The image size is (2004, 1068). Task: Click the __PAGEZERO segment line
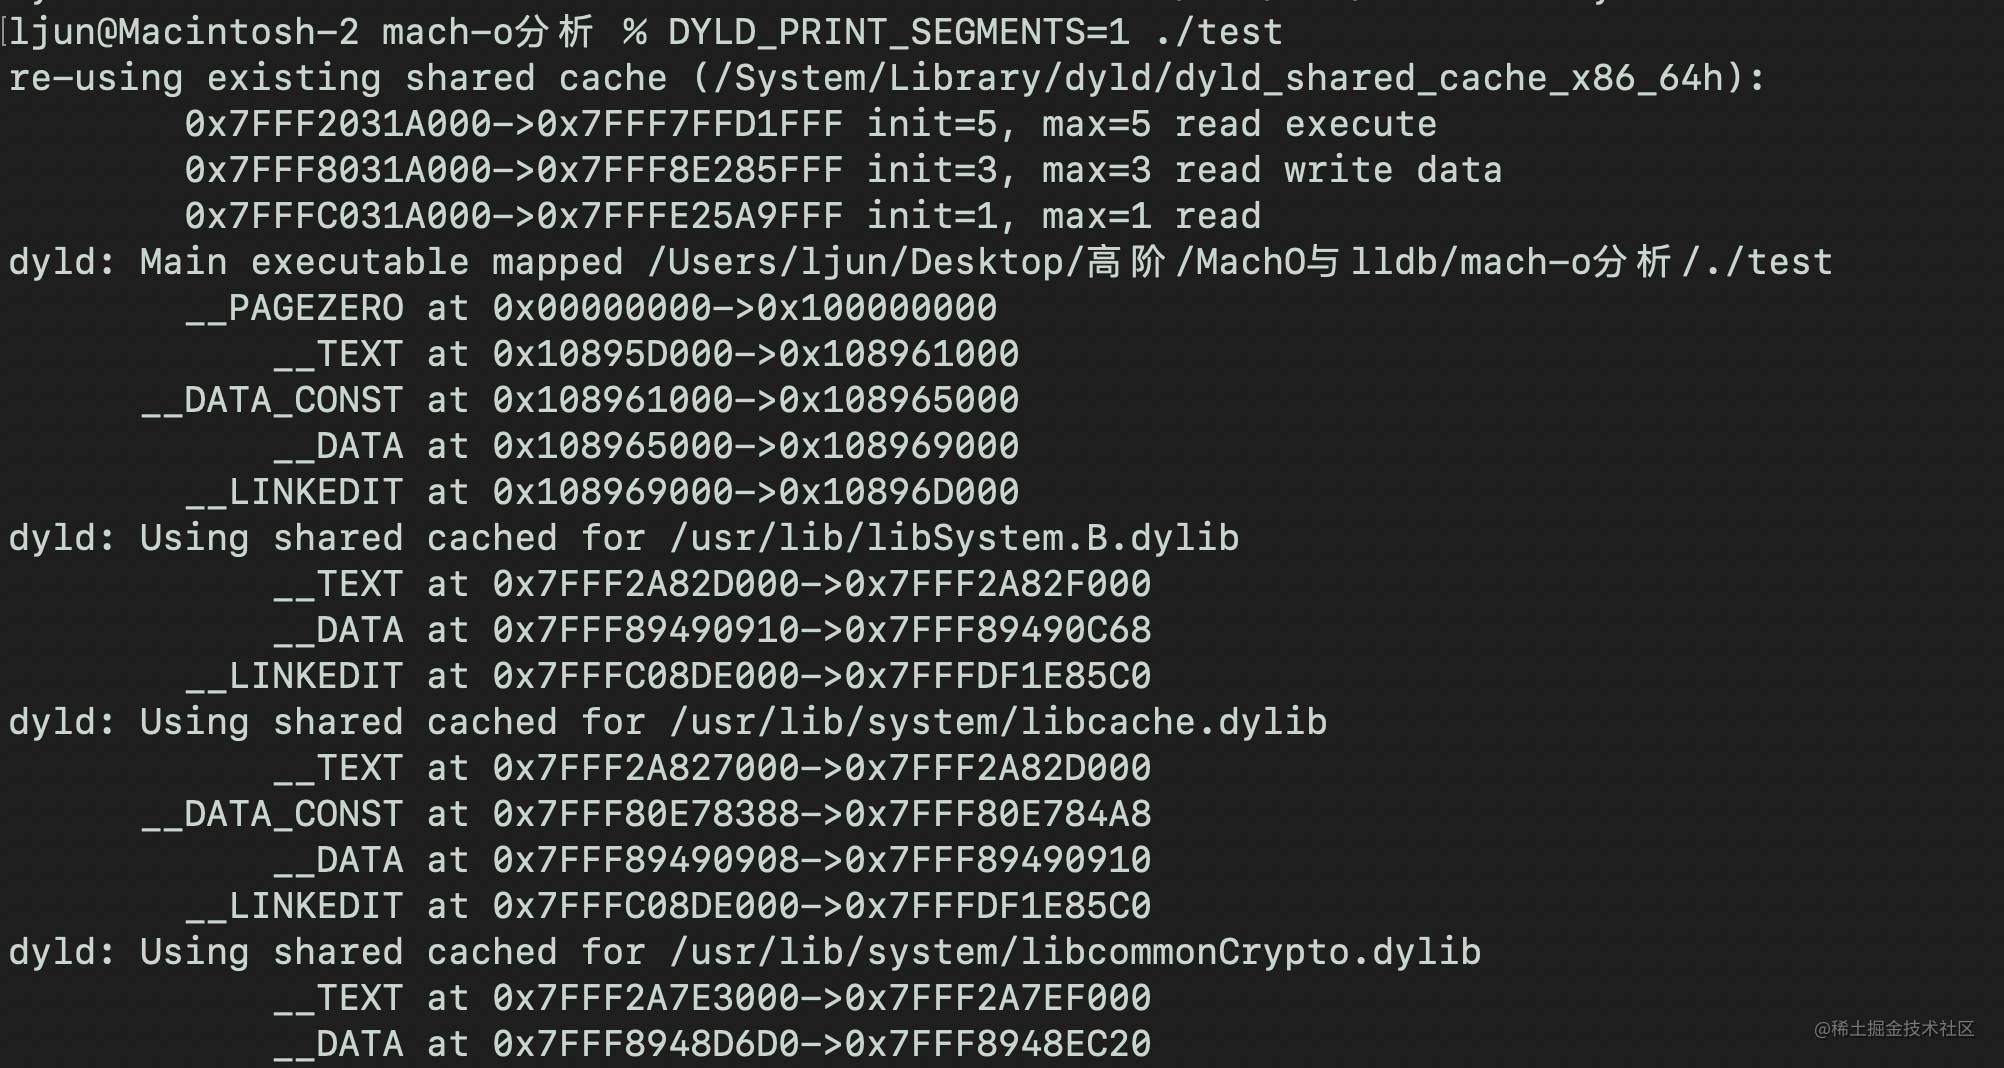[591, 308]
